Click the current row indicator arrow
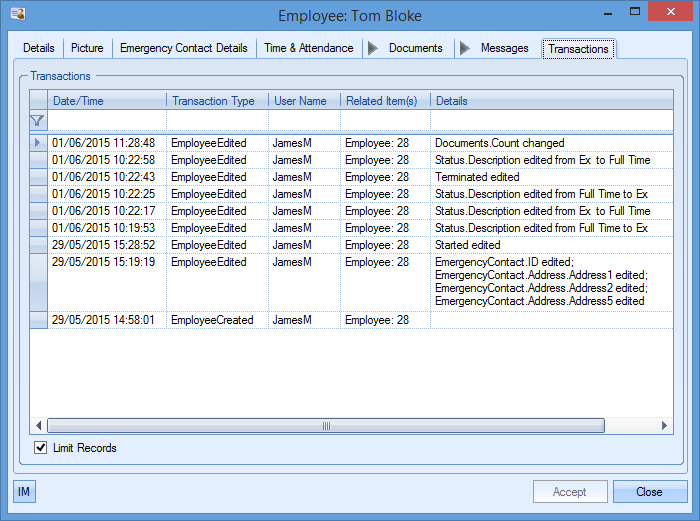The image size is (700, 521). (x=38, y=143)
